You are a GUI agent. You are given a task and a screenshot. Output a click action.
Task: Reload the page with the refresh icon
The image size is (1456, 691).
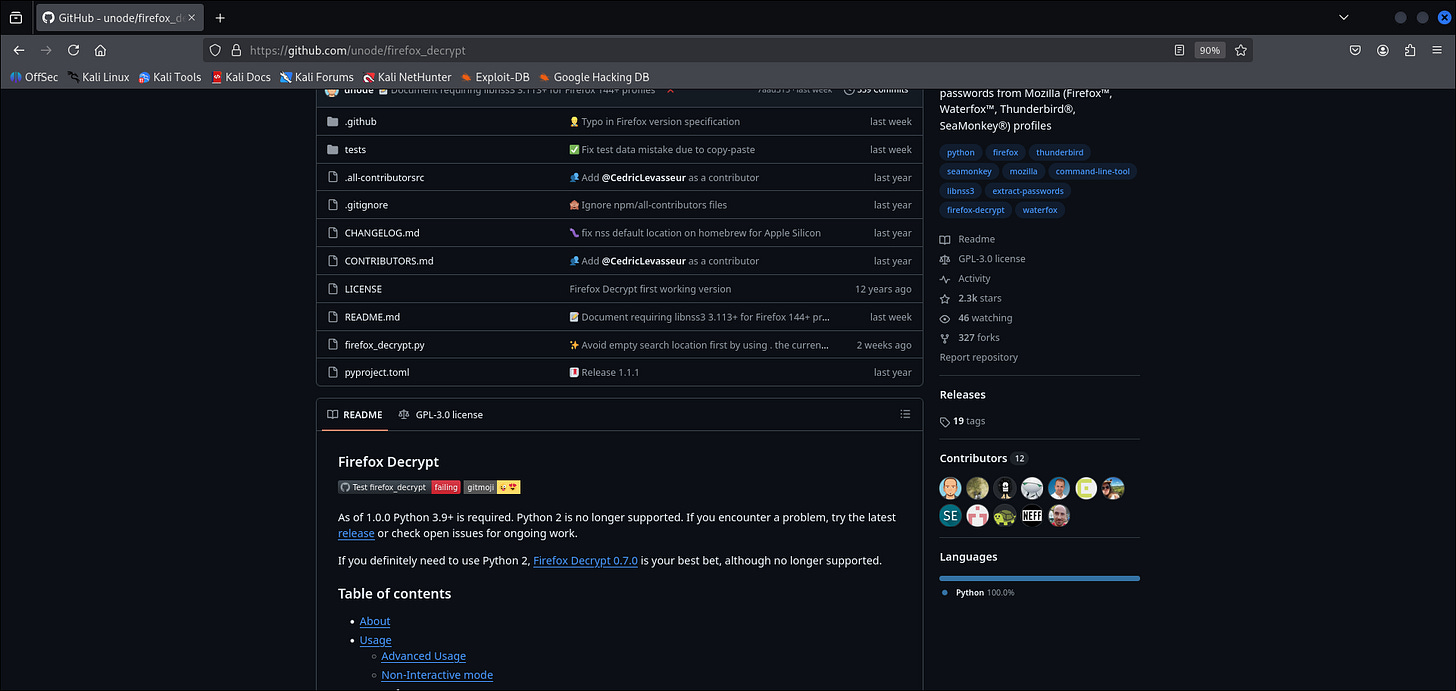point(73,50)
